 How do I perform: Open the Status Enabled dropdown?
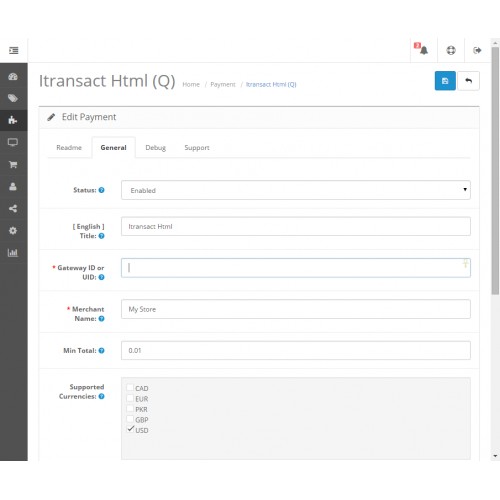click(x=296, y=190)
